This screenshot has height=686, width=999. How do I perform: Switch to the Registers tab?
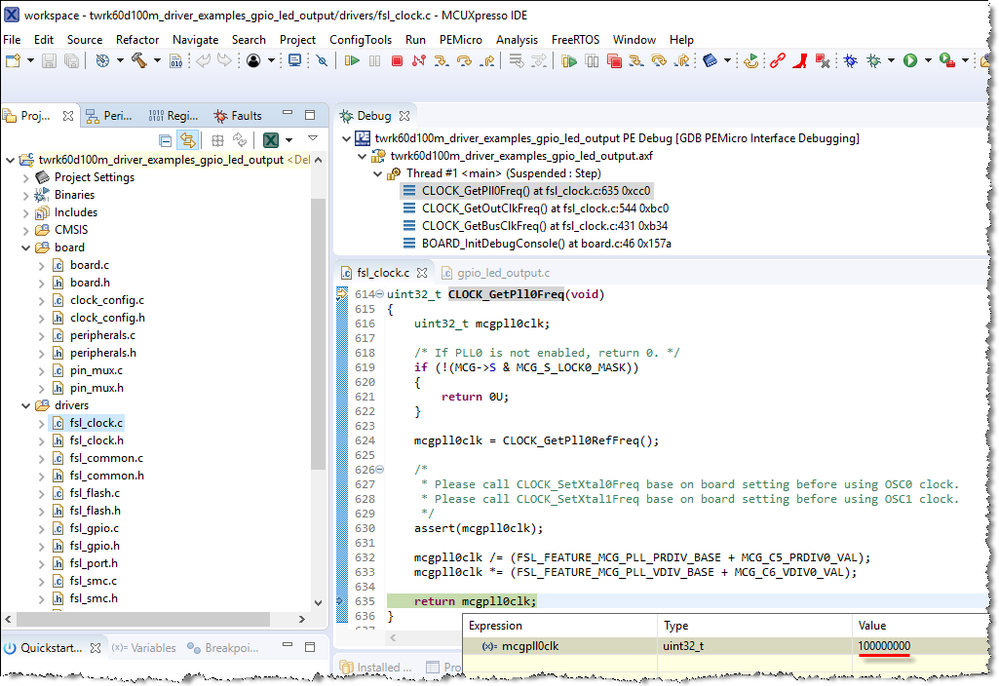173,116
